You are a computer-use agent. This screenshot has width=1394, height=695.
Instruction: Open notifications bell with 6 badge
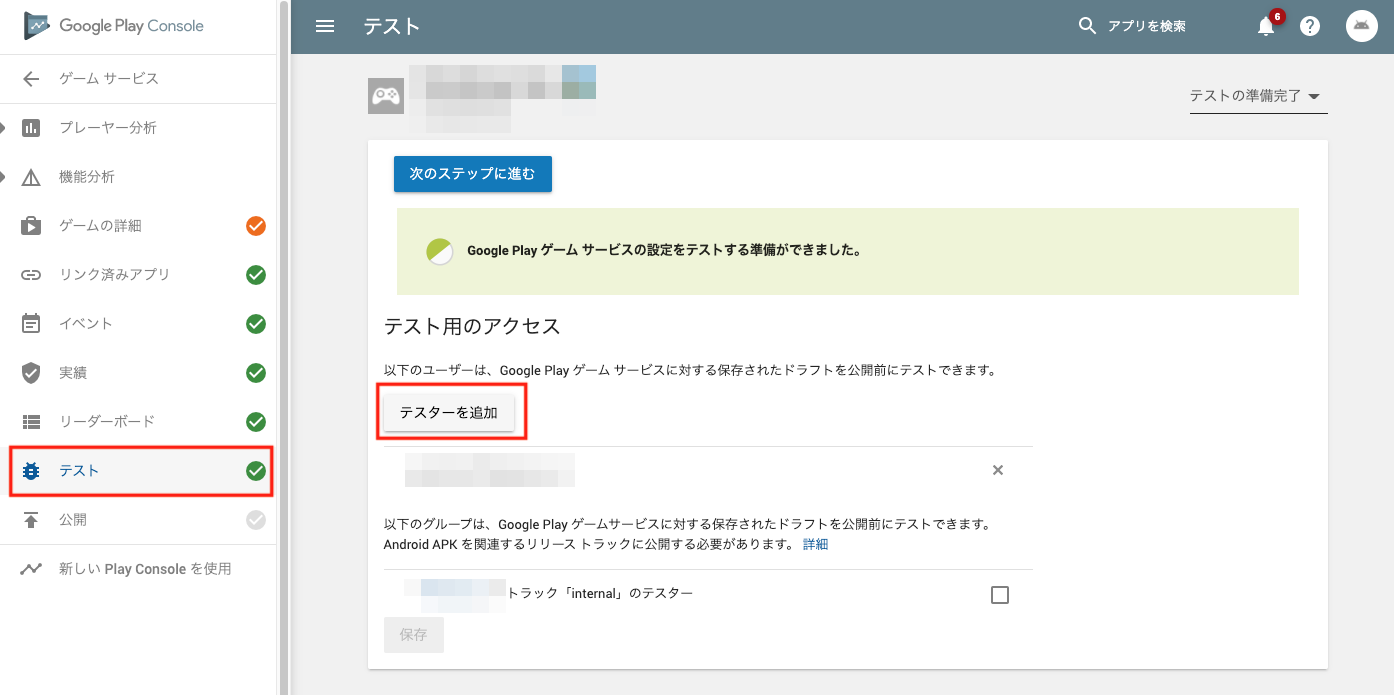(1268, 25)
